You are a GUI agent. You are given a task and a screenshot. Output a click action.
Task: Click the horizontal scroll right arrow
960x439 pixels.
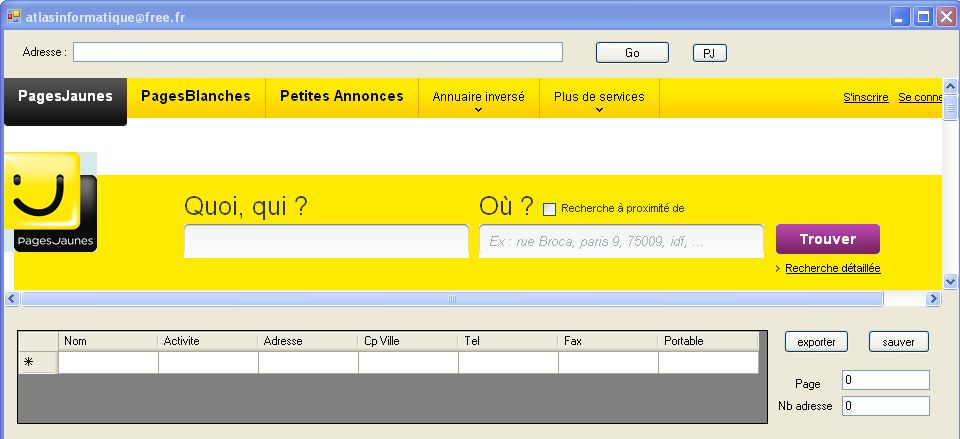(x=934, y=299)
